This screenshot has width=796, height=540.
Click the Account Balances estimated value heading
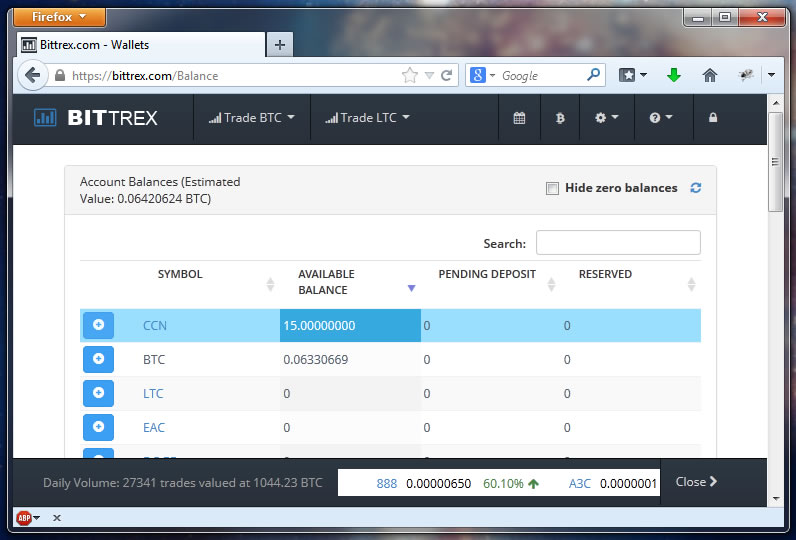tap(160, 190)
